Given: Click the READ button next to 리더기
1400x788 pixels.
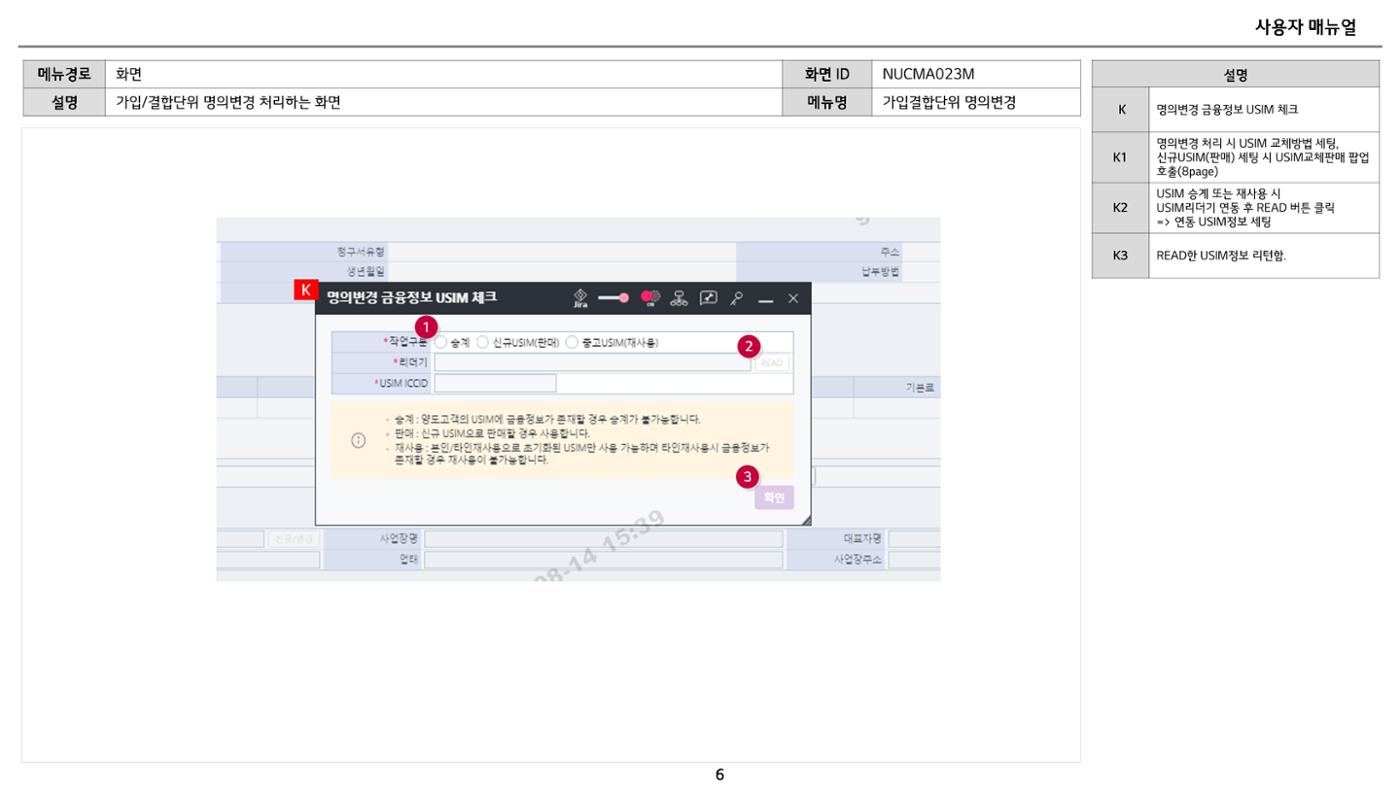Looking at the screenshot, I should [x=772, y=363].
